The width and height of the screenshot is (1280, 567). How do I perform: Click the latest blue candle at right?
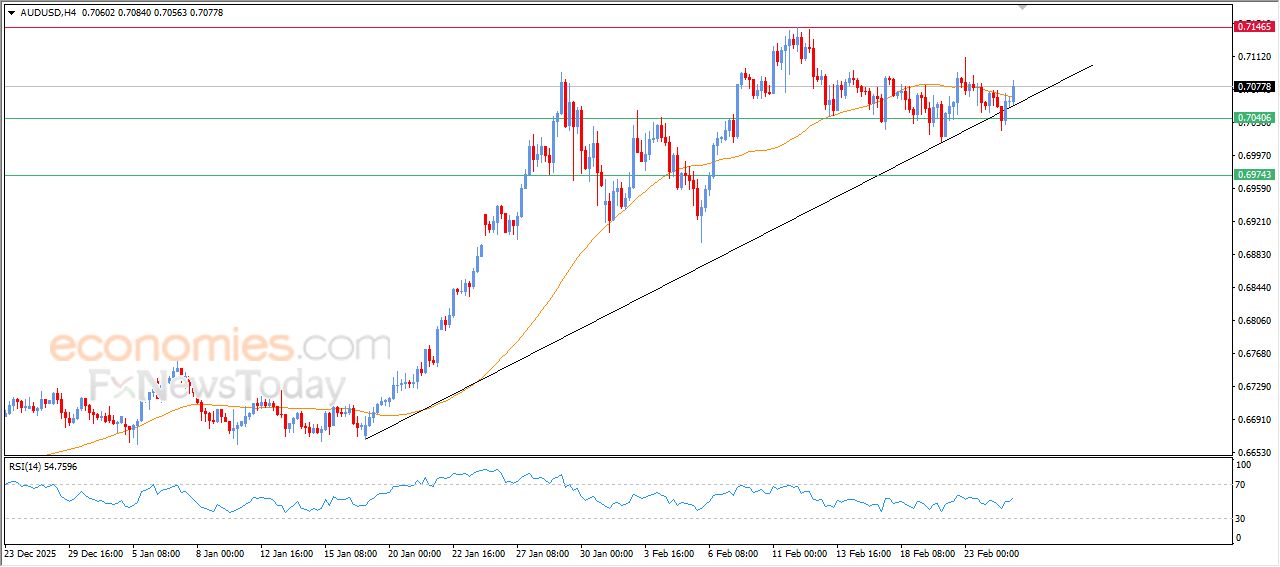pyautogui.click(x=1014, y=93)
